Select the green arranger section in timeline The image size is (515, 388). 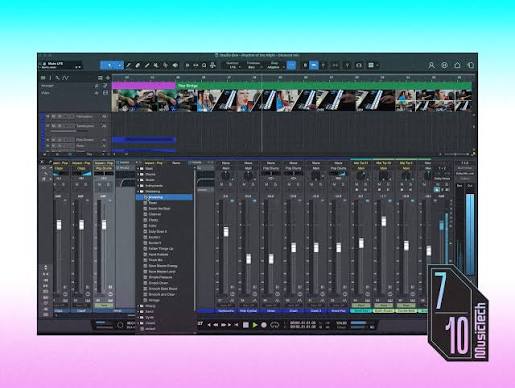324,86
